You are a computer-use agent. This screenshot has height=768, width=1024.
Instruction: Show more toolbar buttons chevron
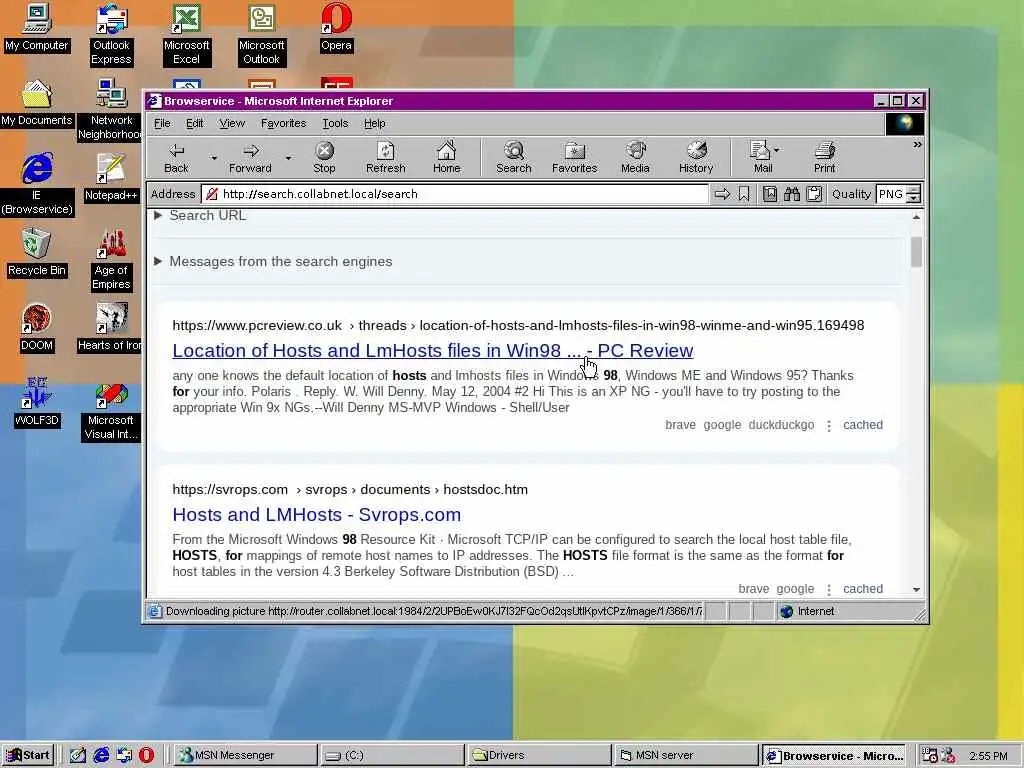click(x=917, y=144)
